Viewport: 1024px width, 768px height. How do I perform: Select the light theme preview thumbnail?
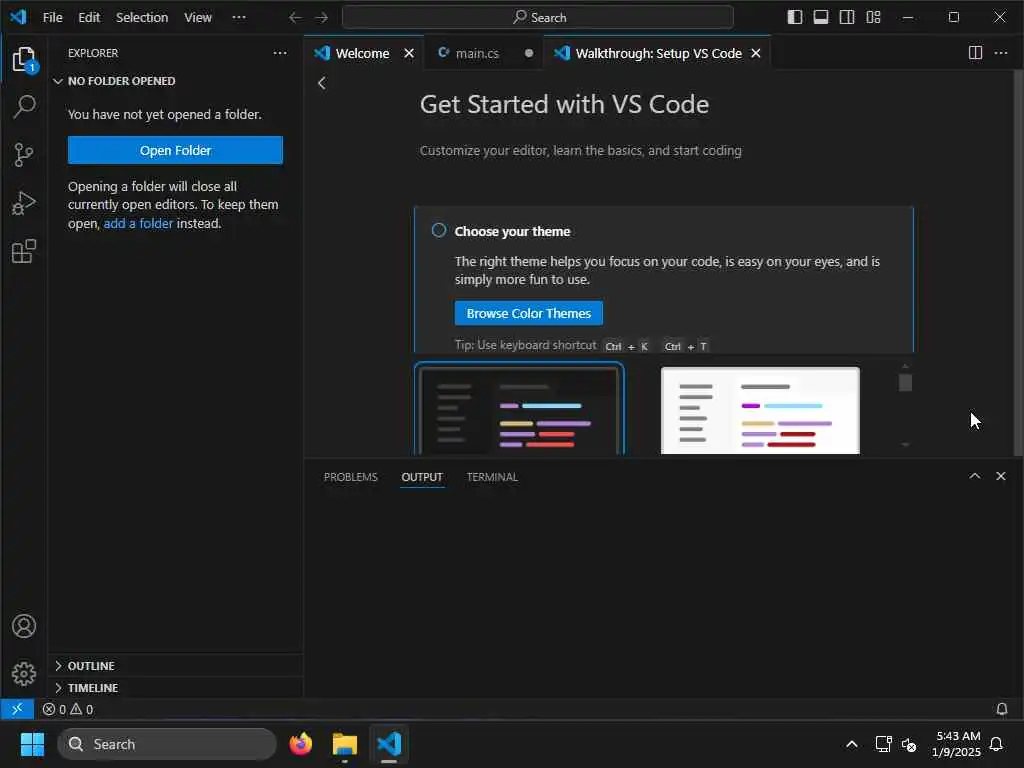pyautogui.click(x=760, y=410)
